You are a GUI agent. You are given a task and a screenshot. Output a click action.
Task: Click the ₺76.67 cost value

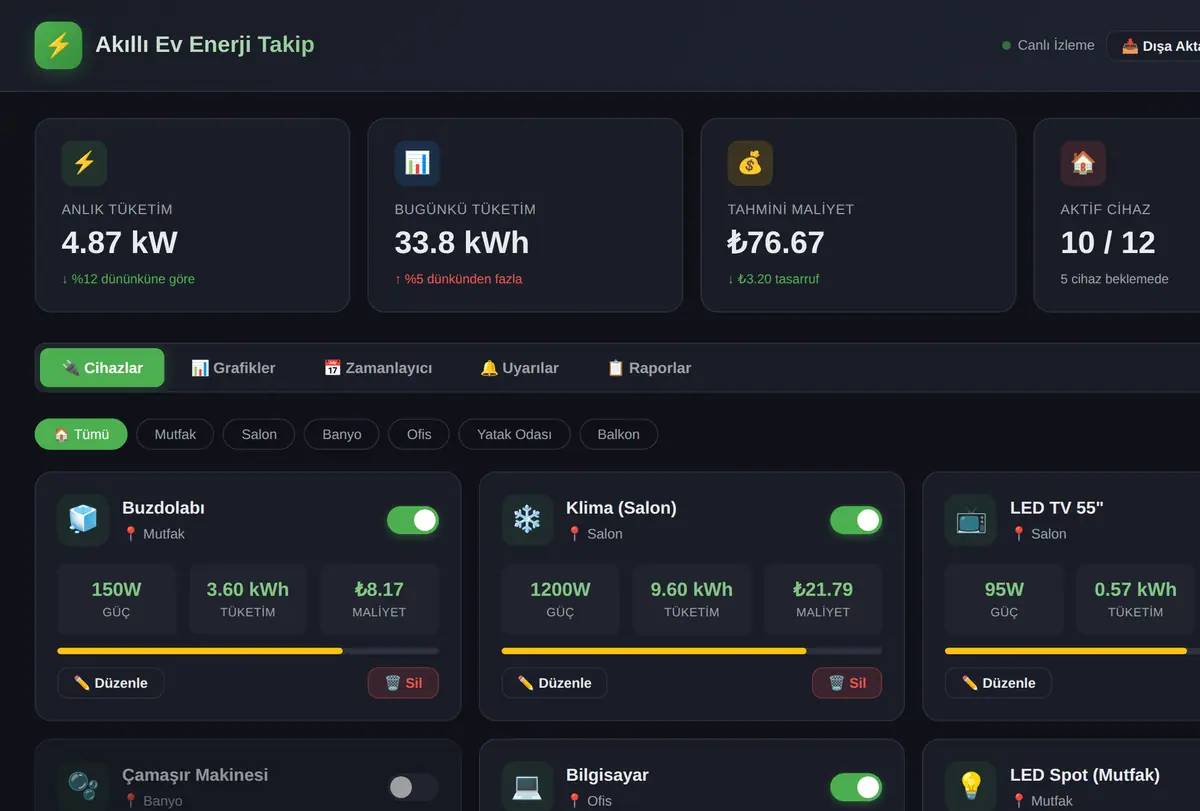[x=776, y=243]
